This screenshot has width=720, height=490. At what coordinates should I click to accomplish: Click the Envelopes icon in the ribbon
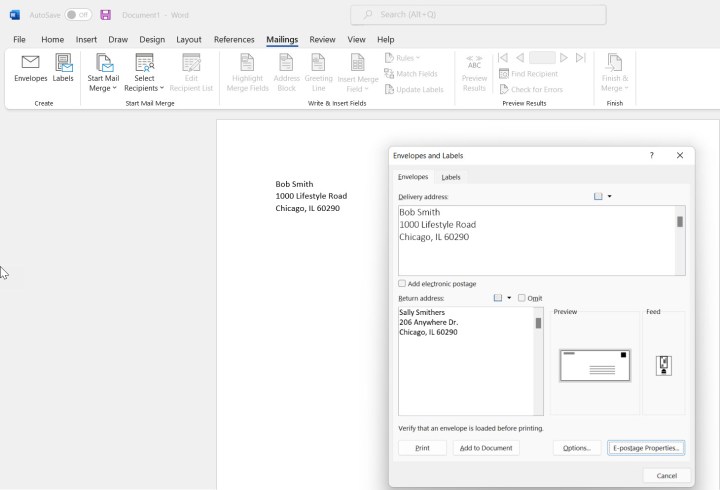[x=30, y=68]
